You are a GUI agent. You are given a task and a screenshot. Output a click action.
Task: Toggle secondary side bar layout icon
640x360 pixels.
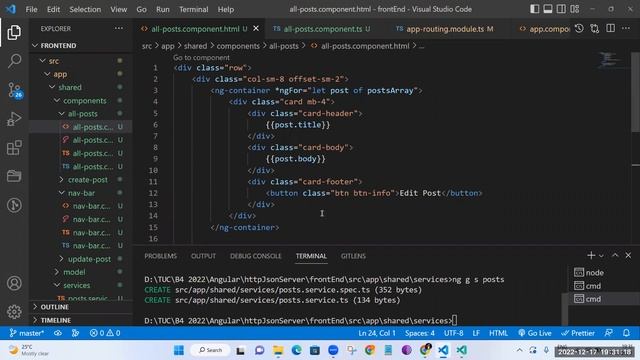click(x=561, y=9)
